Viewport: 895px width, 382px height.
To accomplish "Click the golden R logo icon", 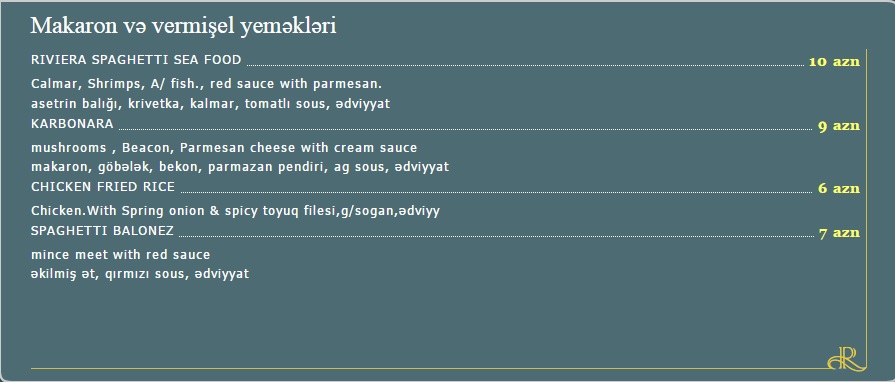I will coord(843,358).
